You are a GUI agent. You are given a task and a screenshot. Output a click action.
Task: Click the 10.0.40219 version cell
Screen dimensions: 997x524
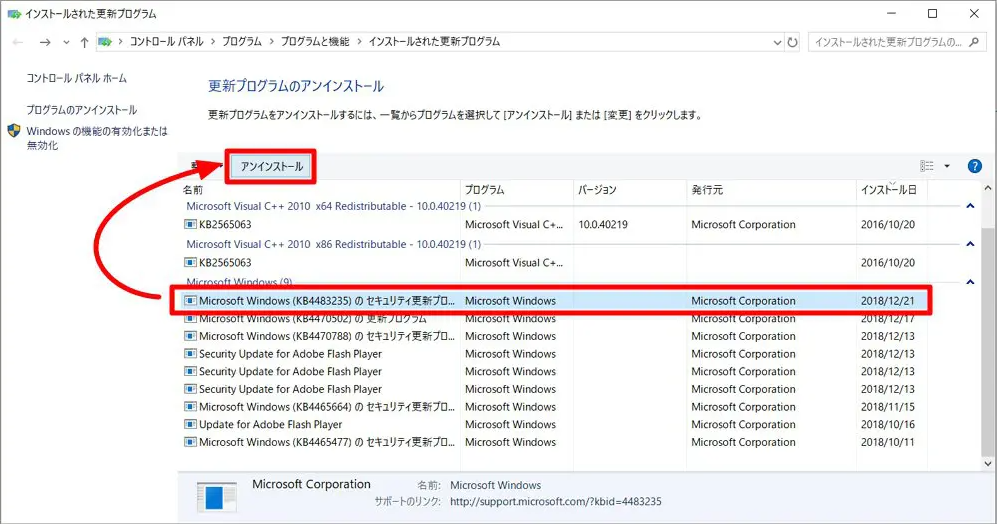click(603, 224)
